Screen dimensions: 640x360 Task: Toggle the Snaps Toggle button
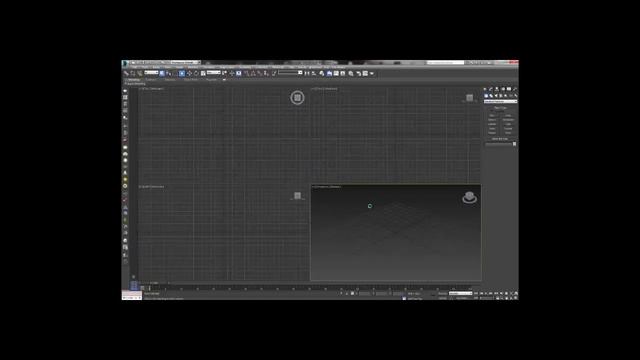(x=246, y=73)
